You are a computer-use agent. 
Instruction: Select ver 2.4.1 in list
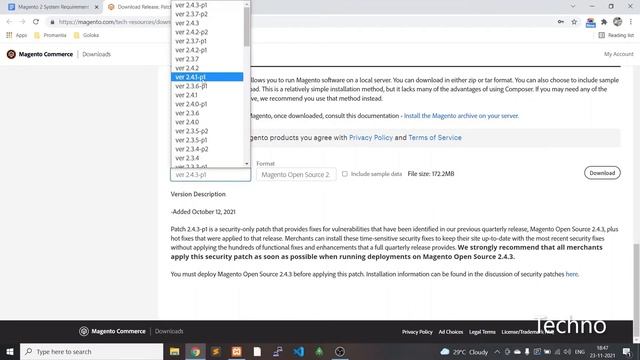207,95
